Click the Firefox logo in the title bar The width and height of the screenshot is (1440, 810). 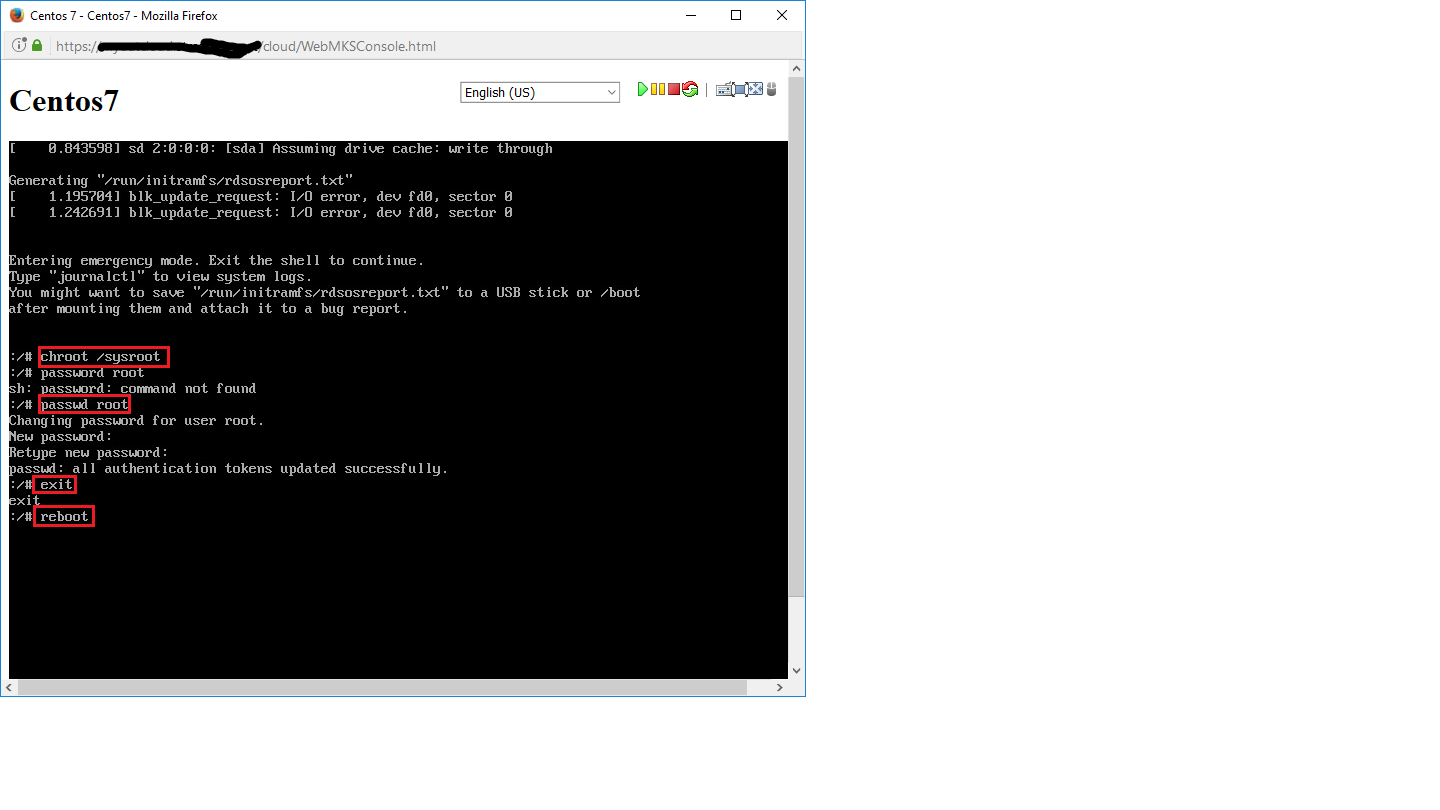click(16, 15)
